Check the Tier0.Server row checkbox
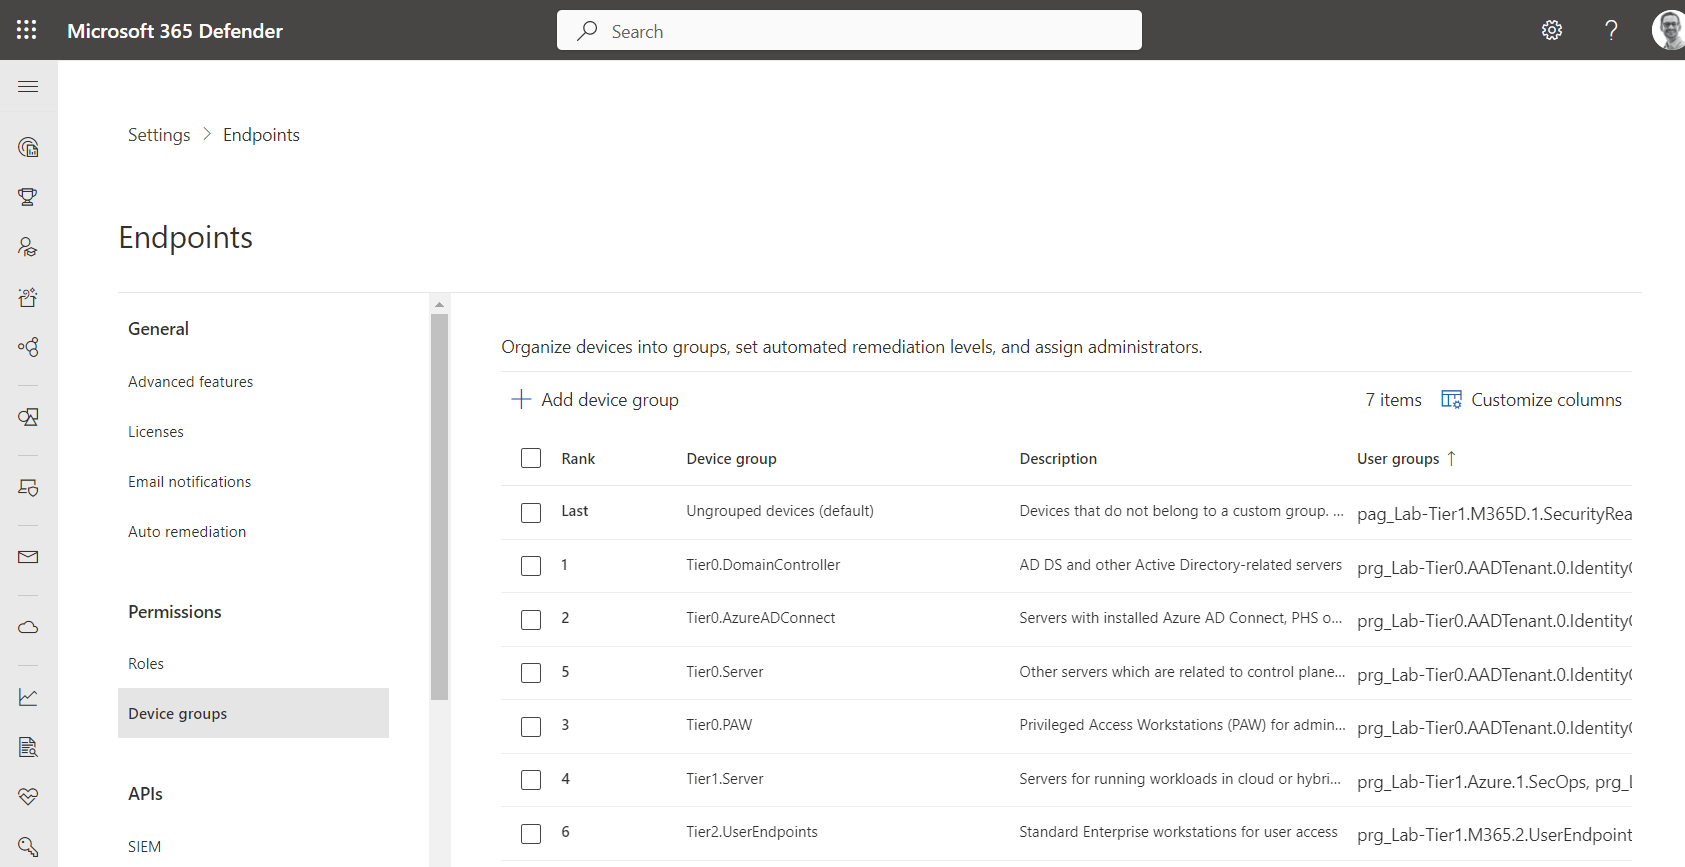 (531, 673)
